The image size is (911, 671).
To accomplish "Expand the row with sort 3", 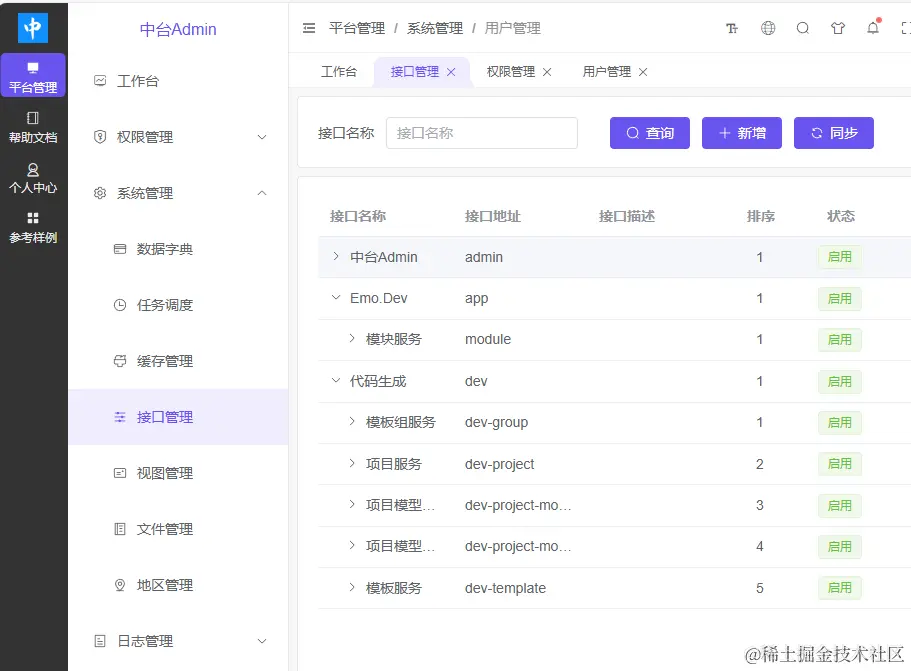I will (352, 504).
